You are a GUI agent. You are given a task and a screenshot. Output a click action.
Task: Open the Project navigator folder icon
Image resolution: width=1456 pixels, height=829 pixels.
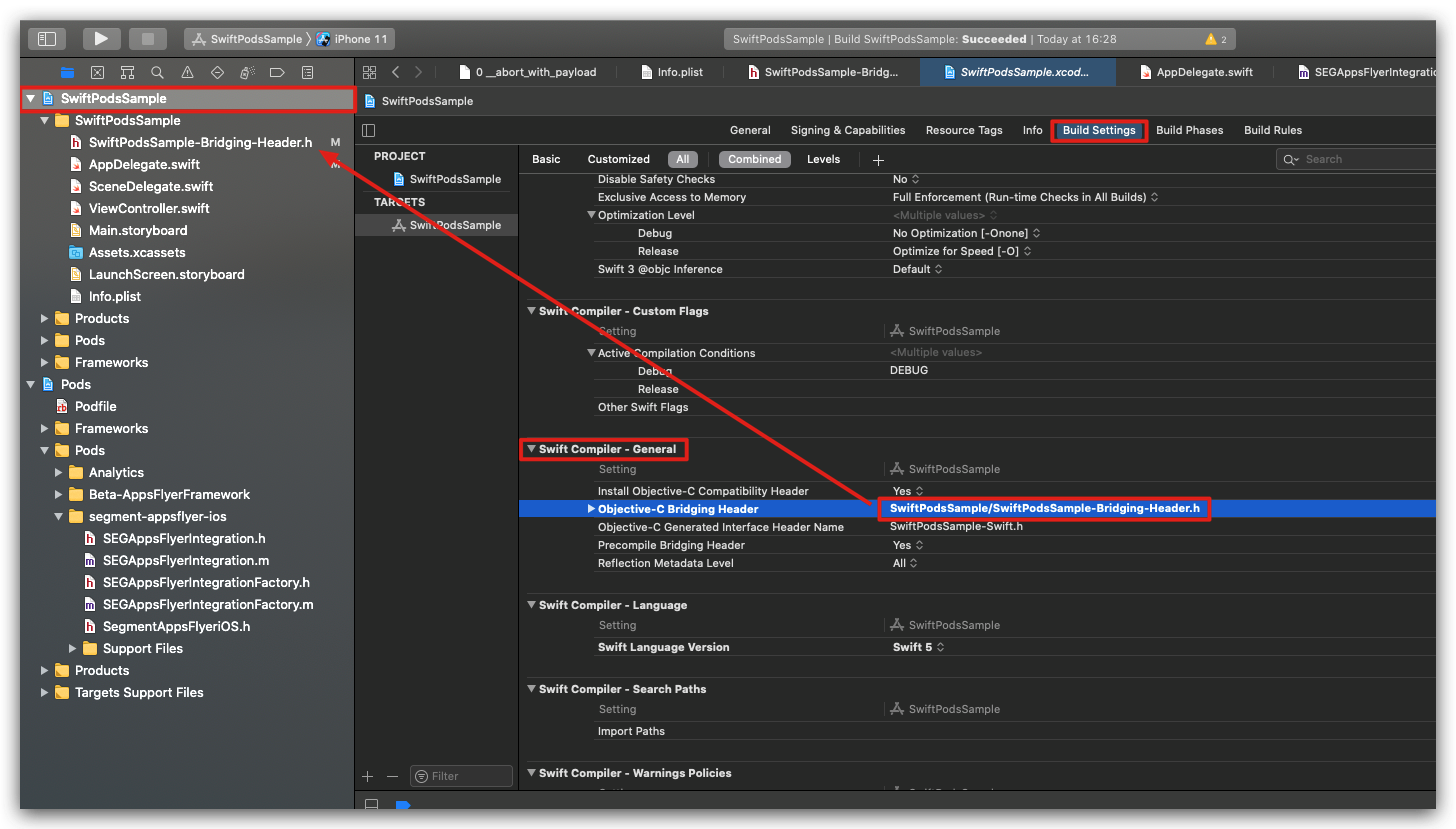67,72
